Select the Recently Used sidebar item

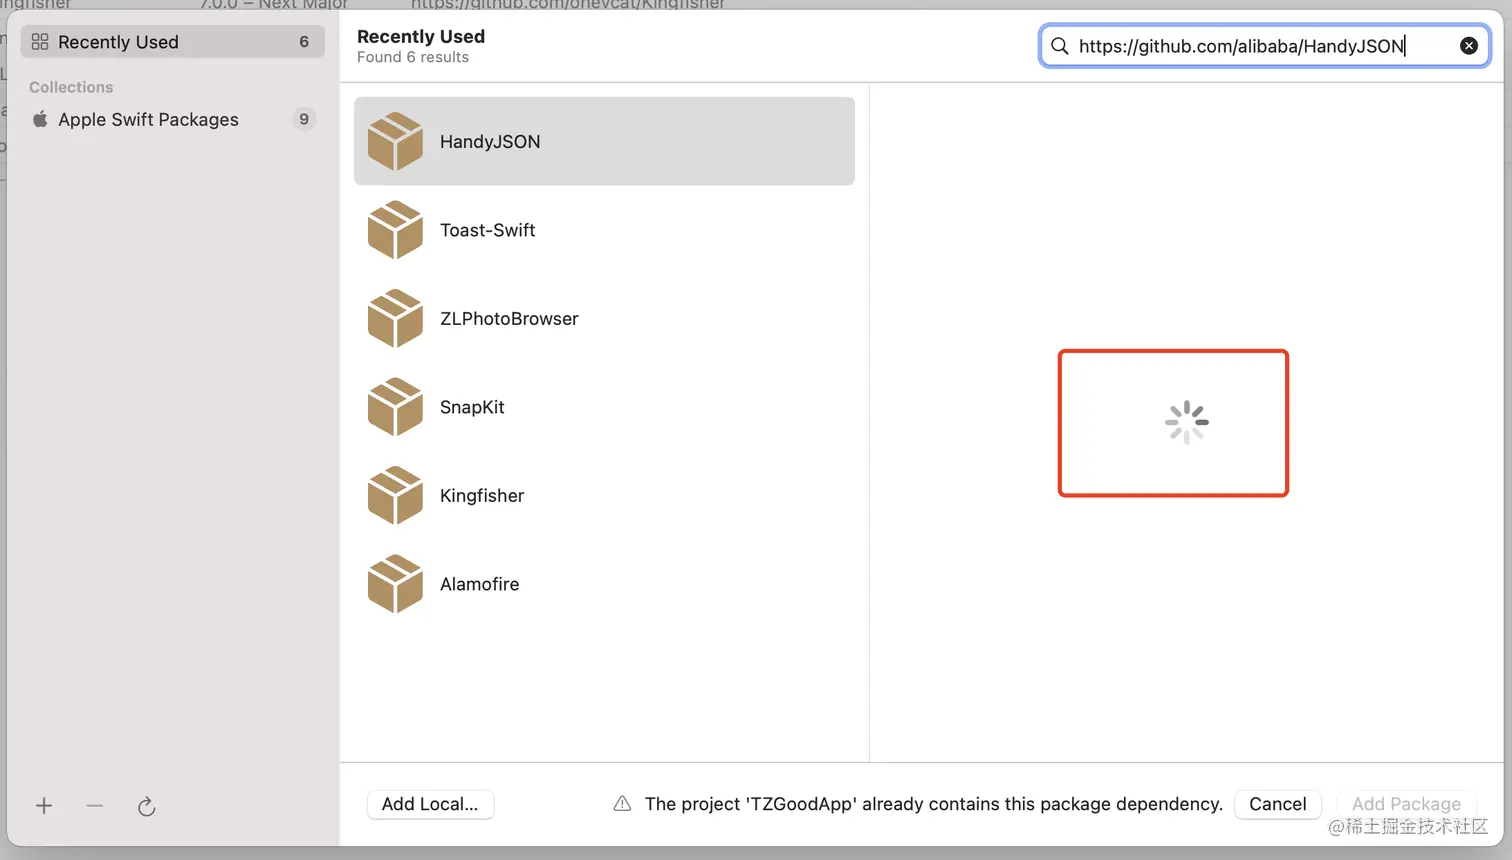click(x=172, y=42)
